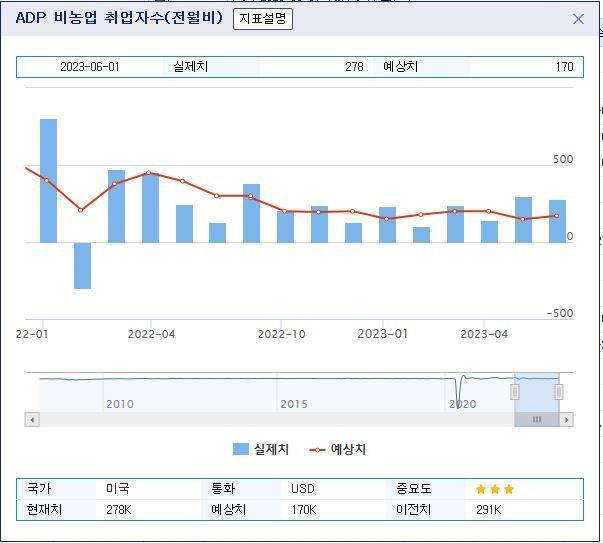Image resolution: width=603 pixels, height=543 pixels.
Task: Click the popup title ADP 비농업 취업자수(전월비)
Action: coord(119,18)
